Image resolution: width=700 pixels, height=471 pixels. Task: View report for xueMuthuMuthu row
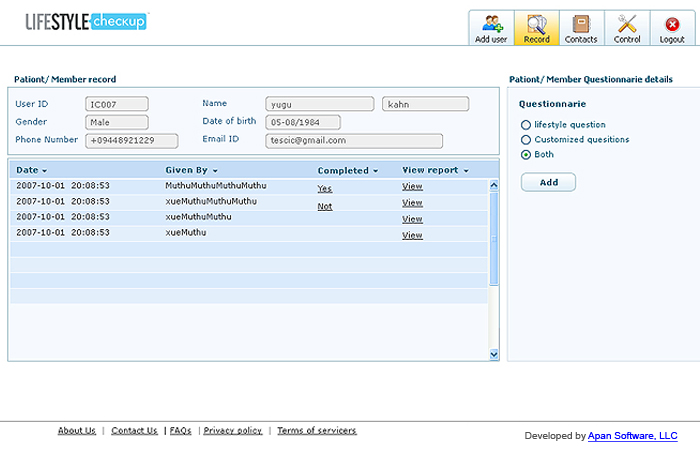(x=412, y=219)
